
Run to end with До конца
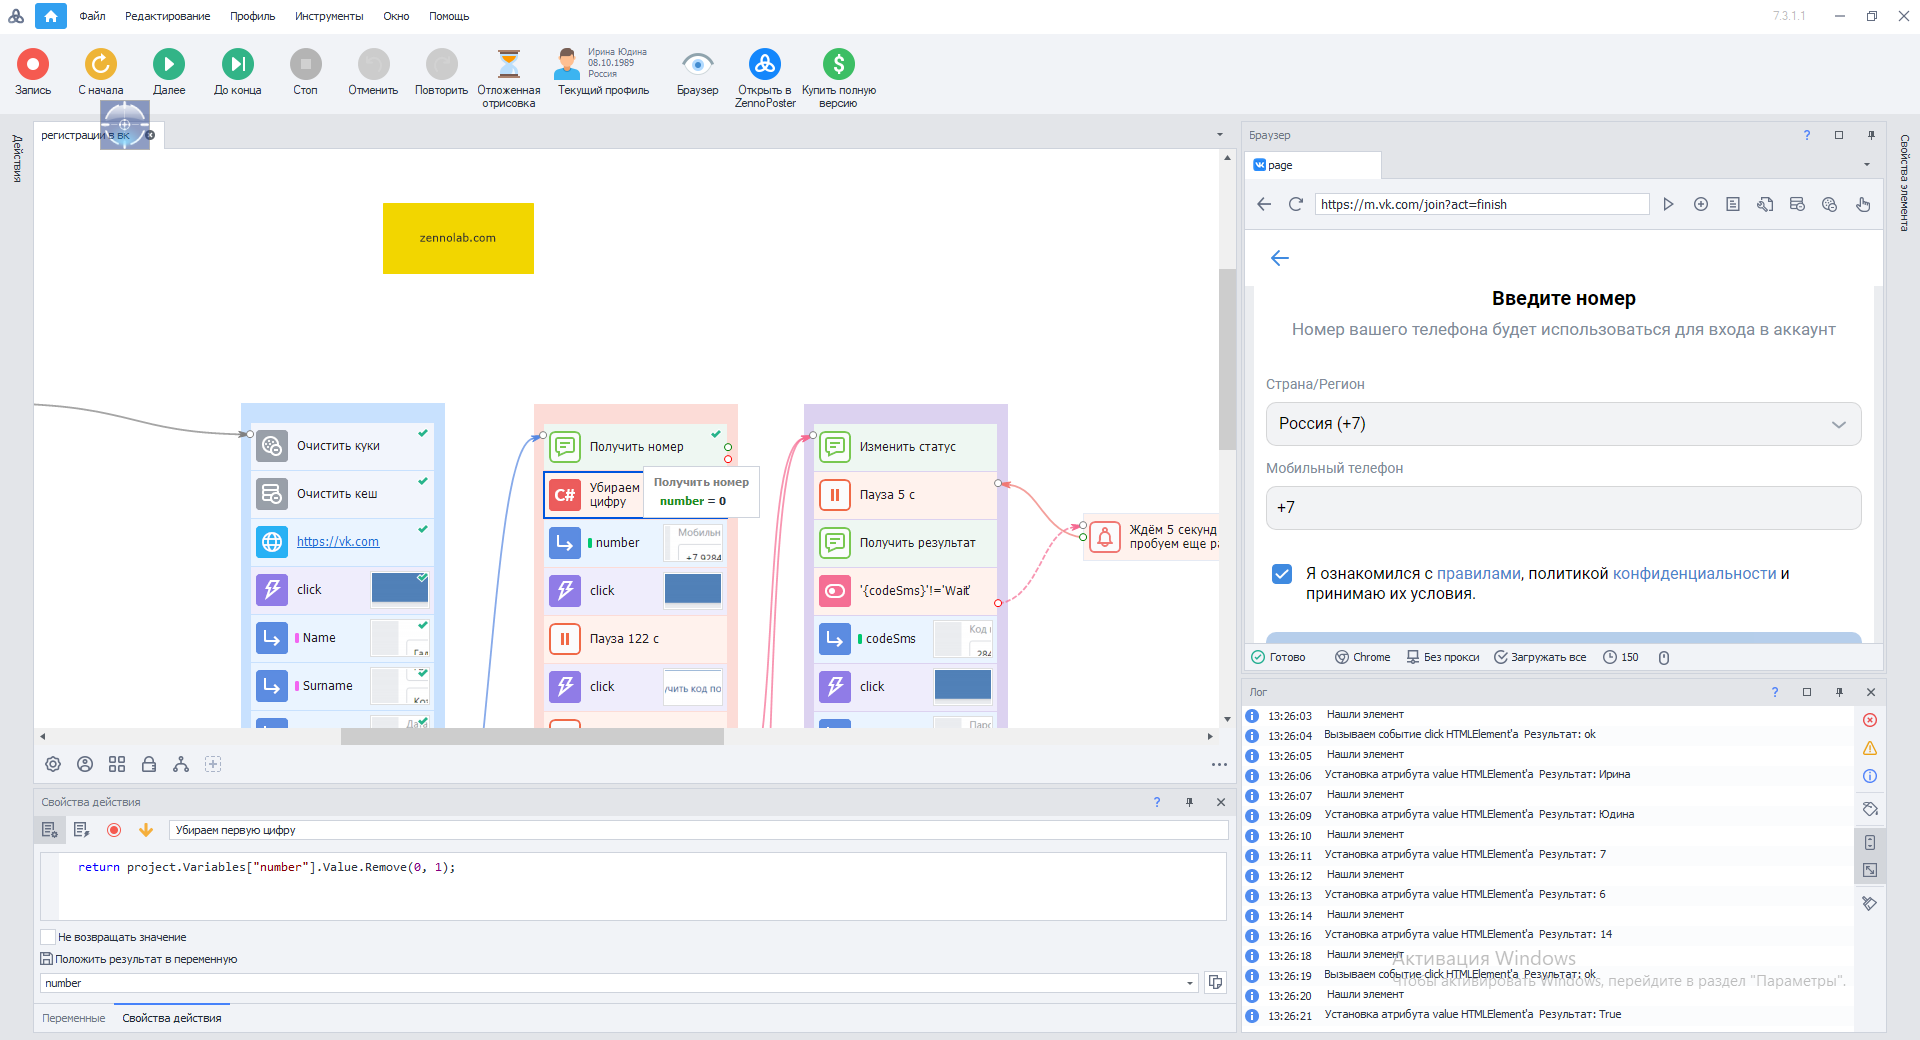point(238,65)
